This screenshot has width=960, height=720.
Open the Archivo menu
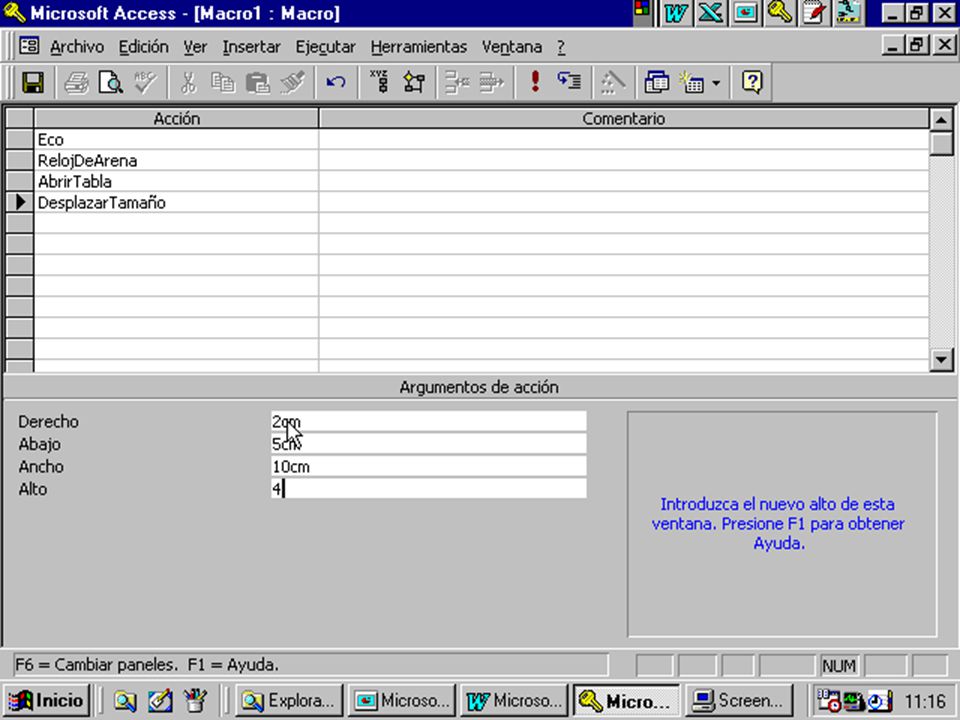(77, 47)
